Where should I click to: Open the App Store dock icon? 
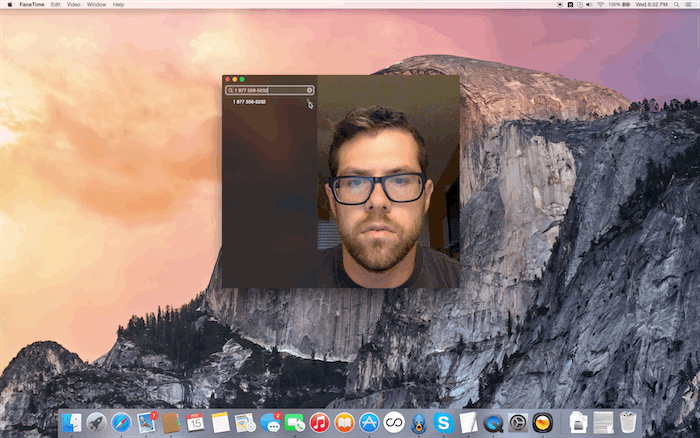click(x=369, y=423)
